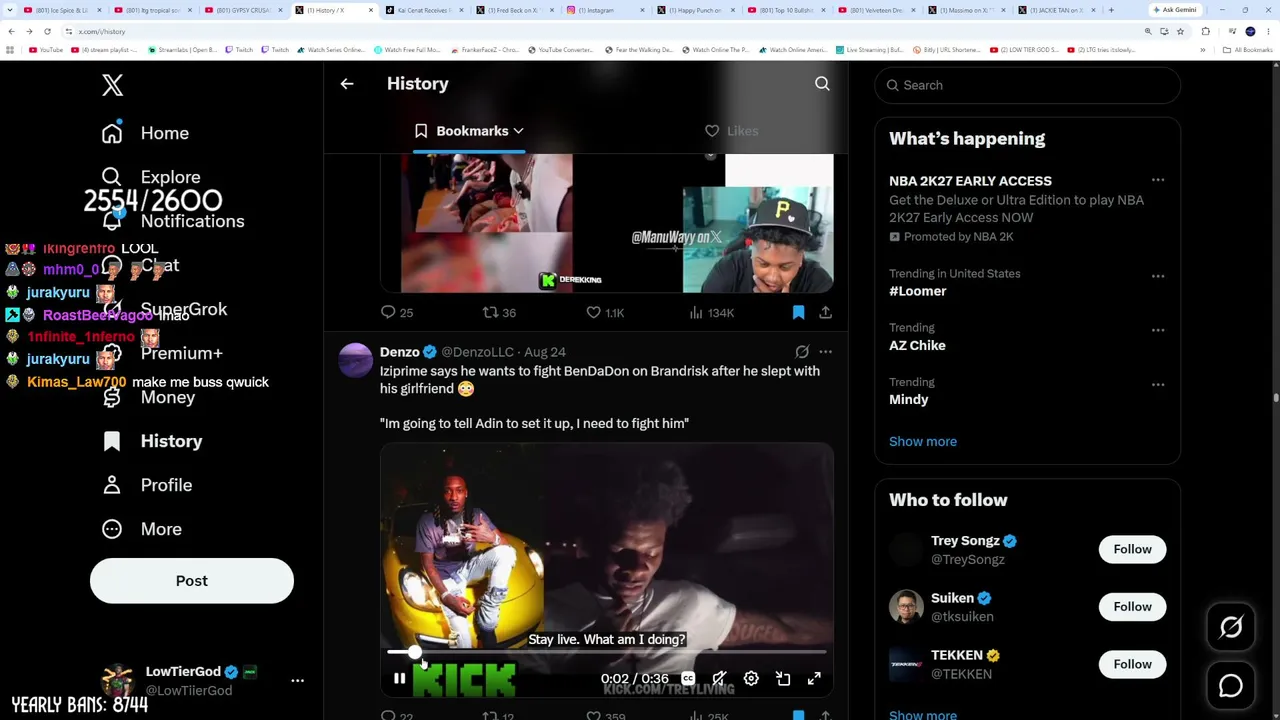Open options for the AZ Chike trend
This screenshot has width=1280, height=720.
point(1158,330)
